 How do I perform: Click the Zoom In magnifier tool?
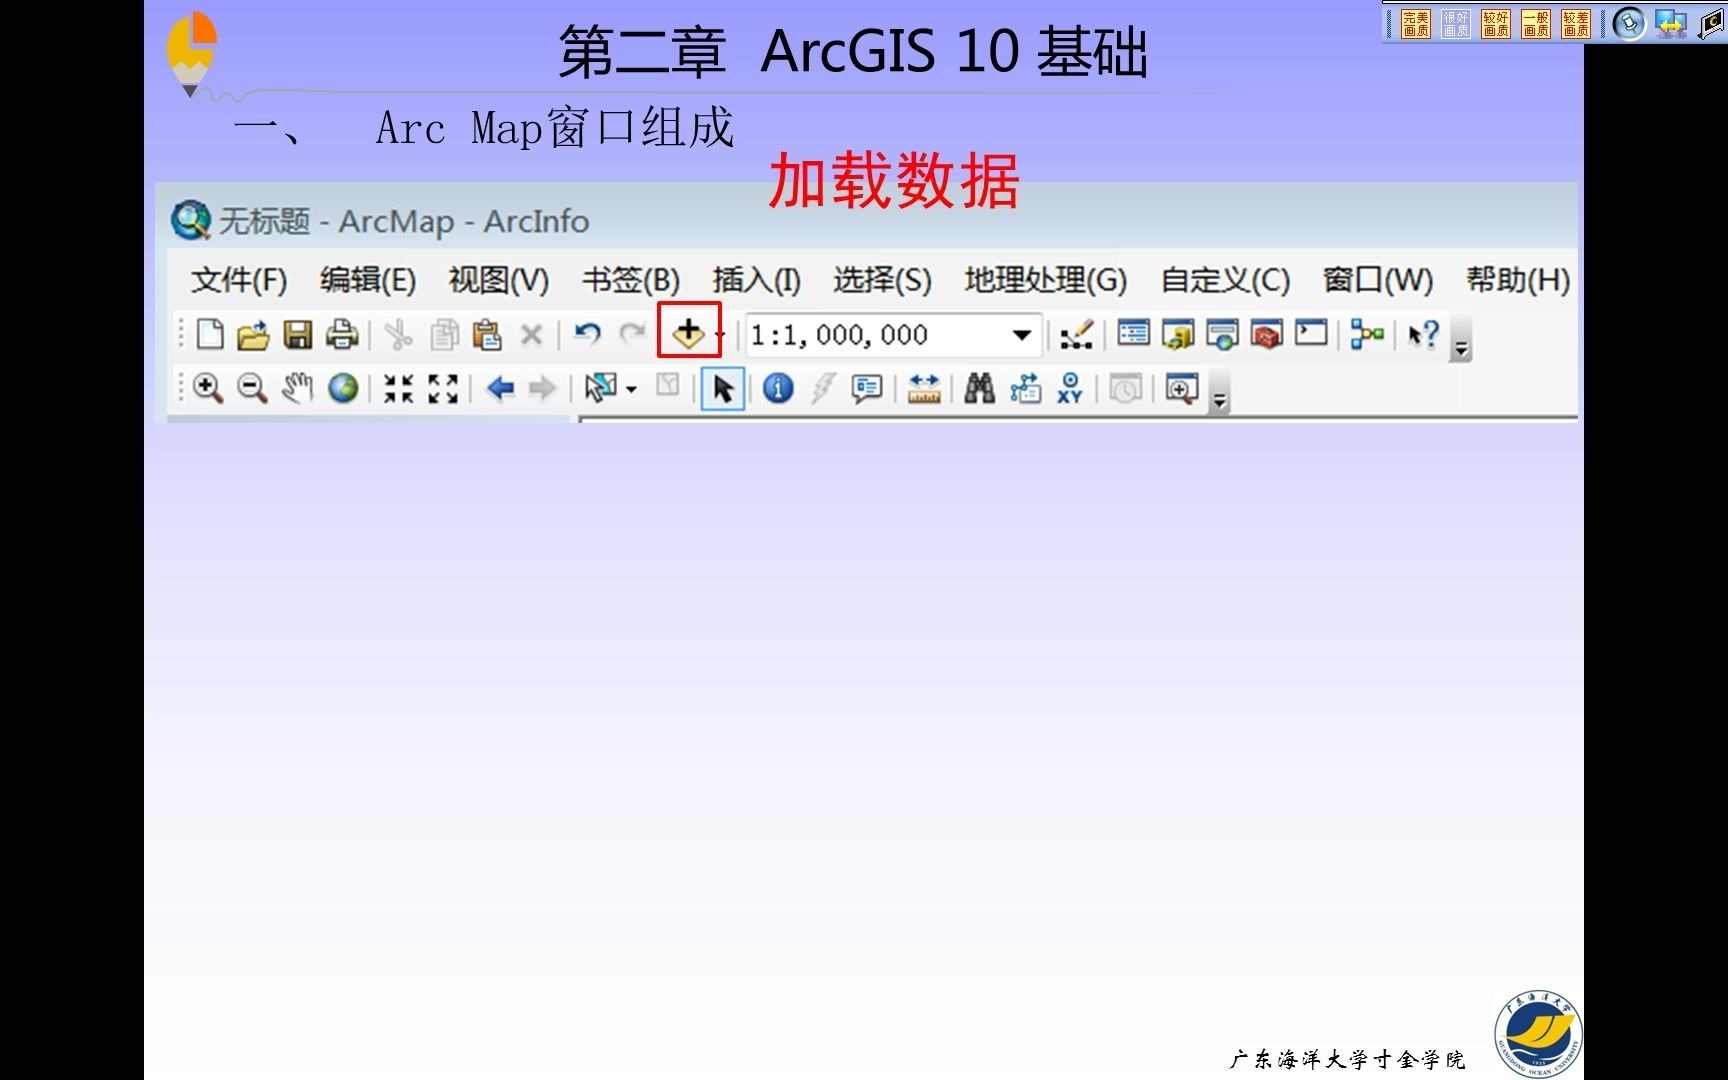pos(210,389)
